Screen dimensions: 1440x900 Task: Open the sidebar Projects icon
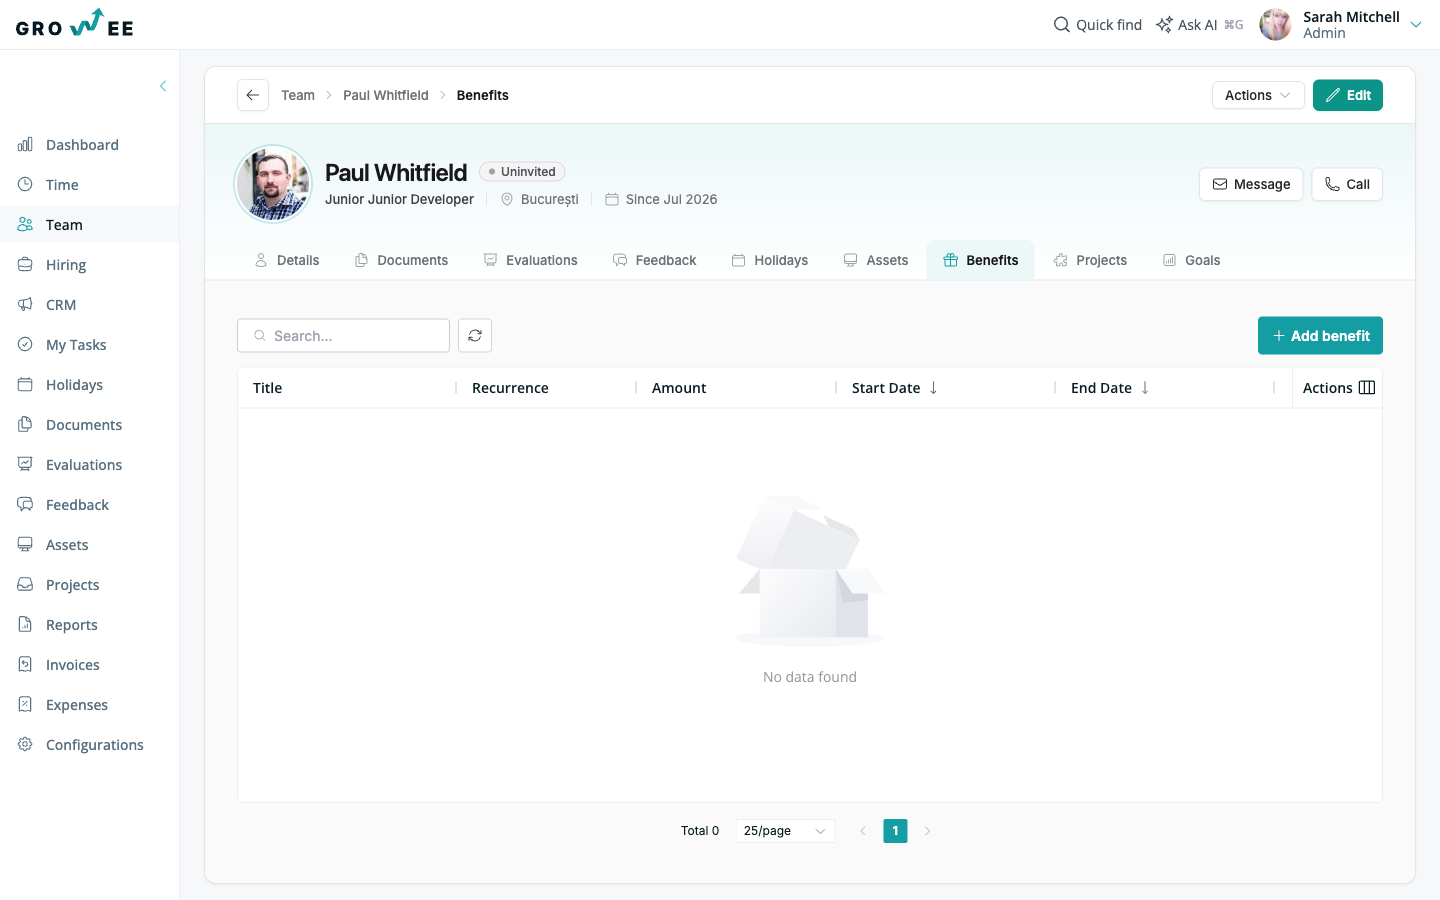coord(25,585)
